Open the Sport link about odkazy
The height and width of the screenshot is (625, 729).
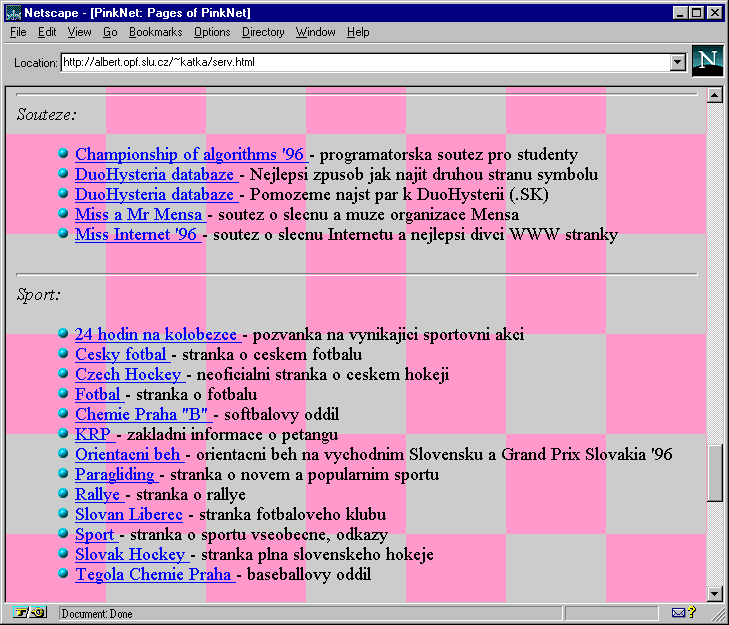[x=95, y=534]
